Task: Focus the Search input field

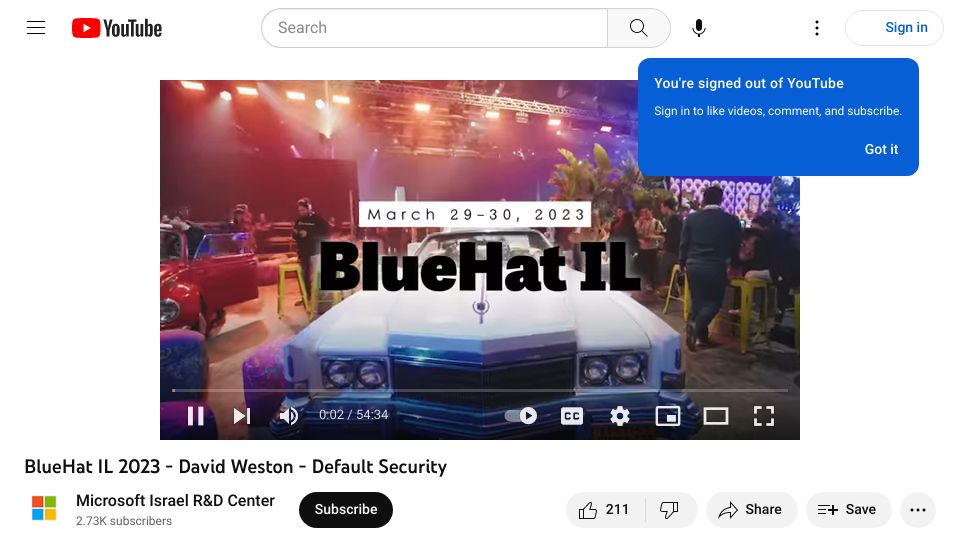Action: point(434,28)
